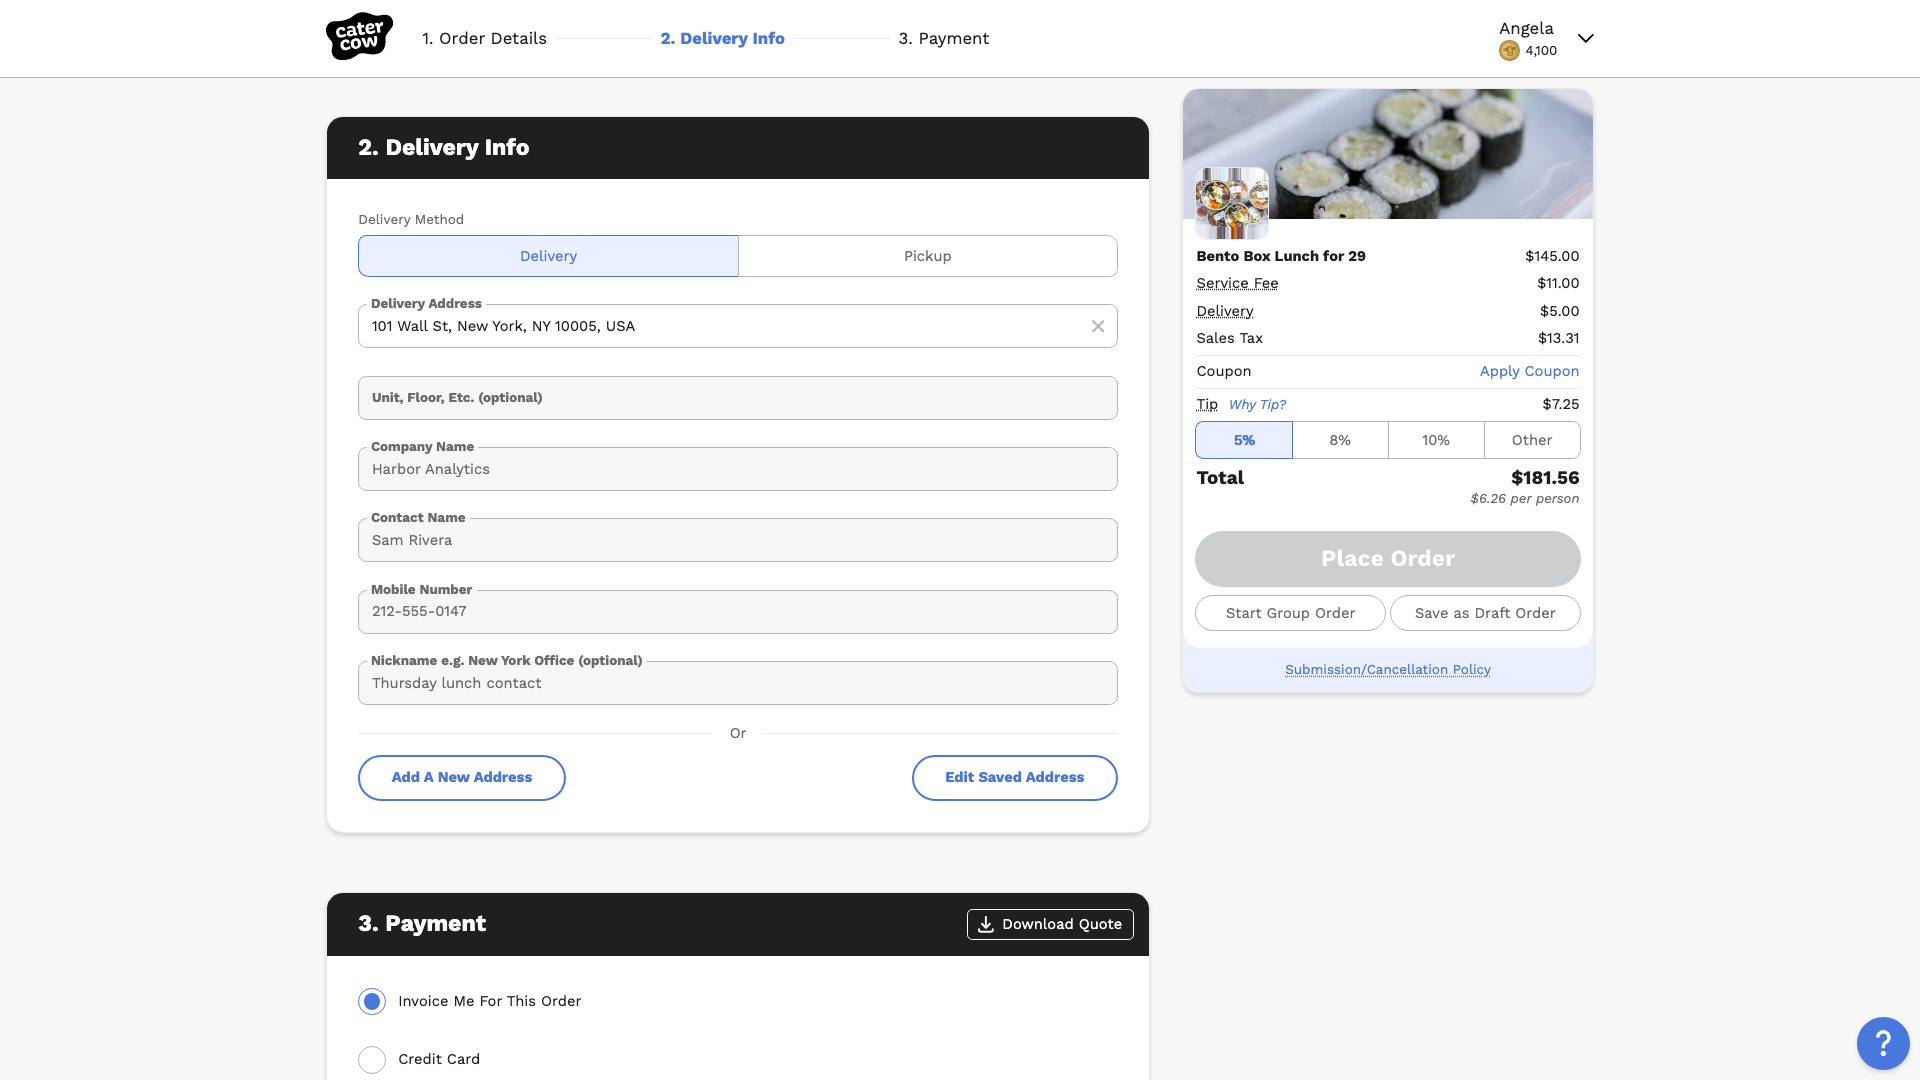Click the CaterCow logo
This screenshot has width=1920, height=1080.
(x=359, y=37)
